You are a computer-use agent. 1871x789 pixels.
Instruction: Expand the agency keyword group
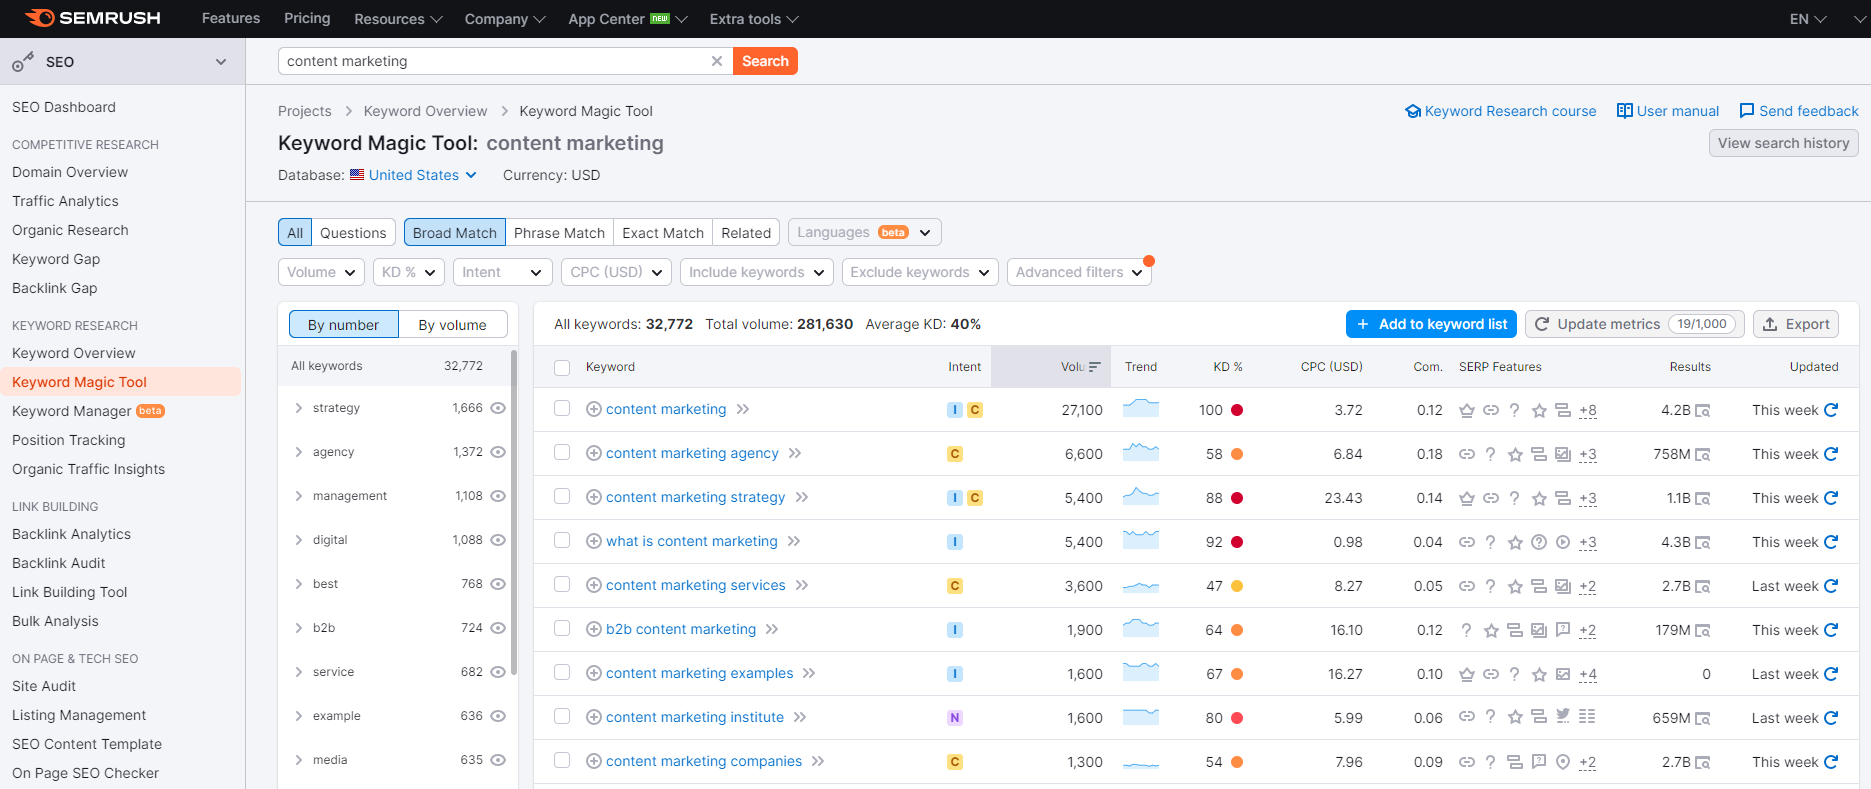pos(298,452)
